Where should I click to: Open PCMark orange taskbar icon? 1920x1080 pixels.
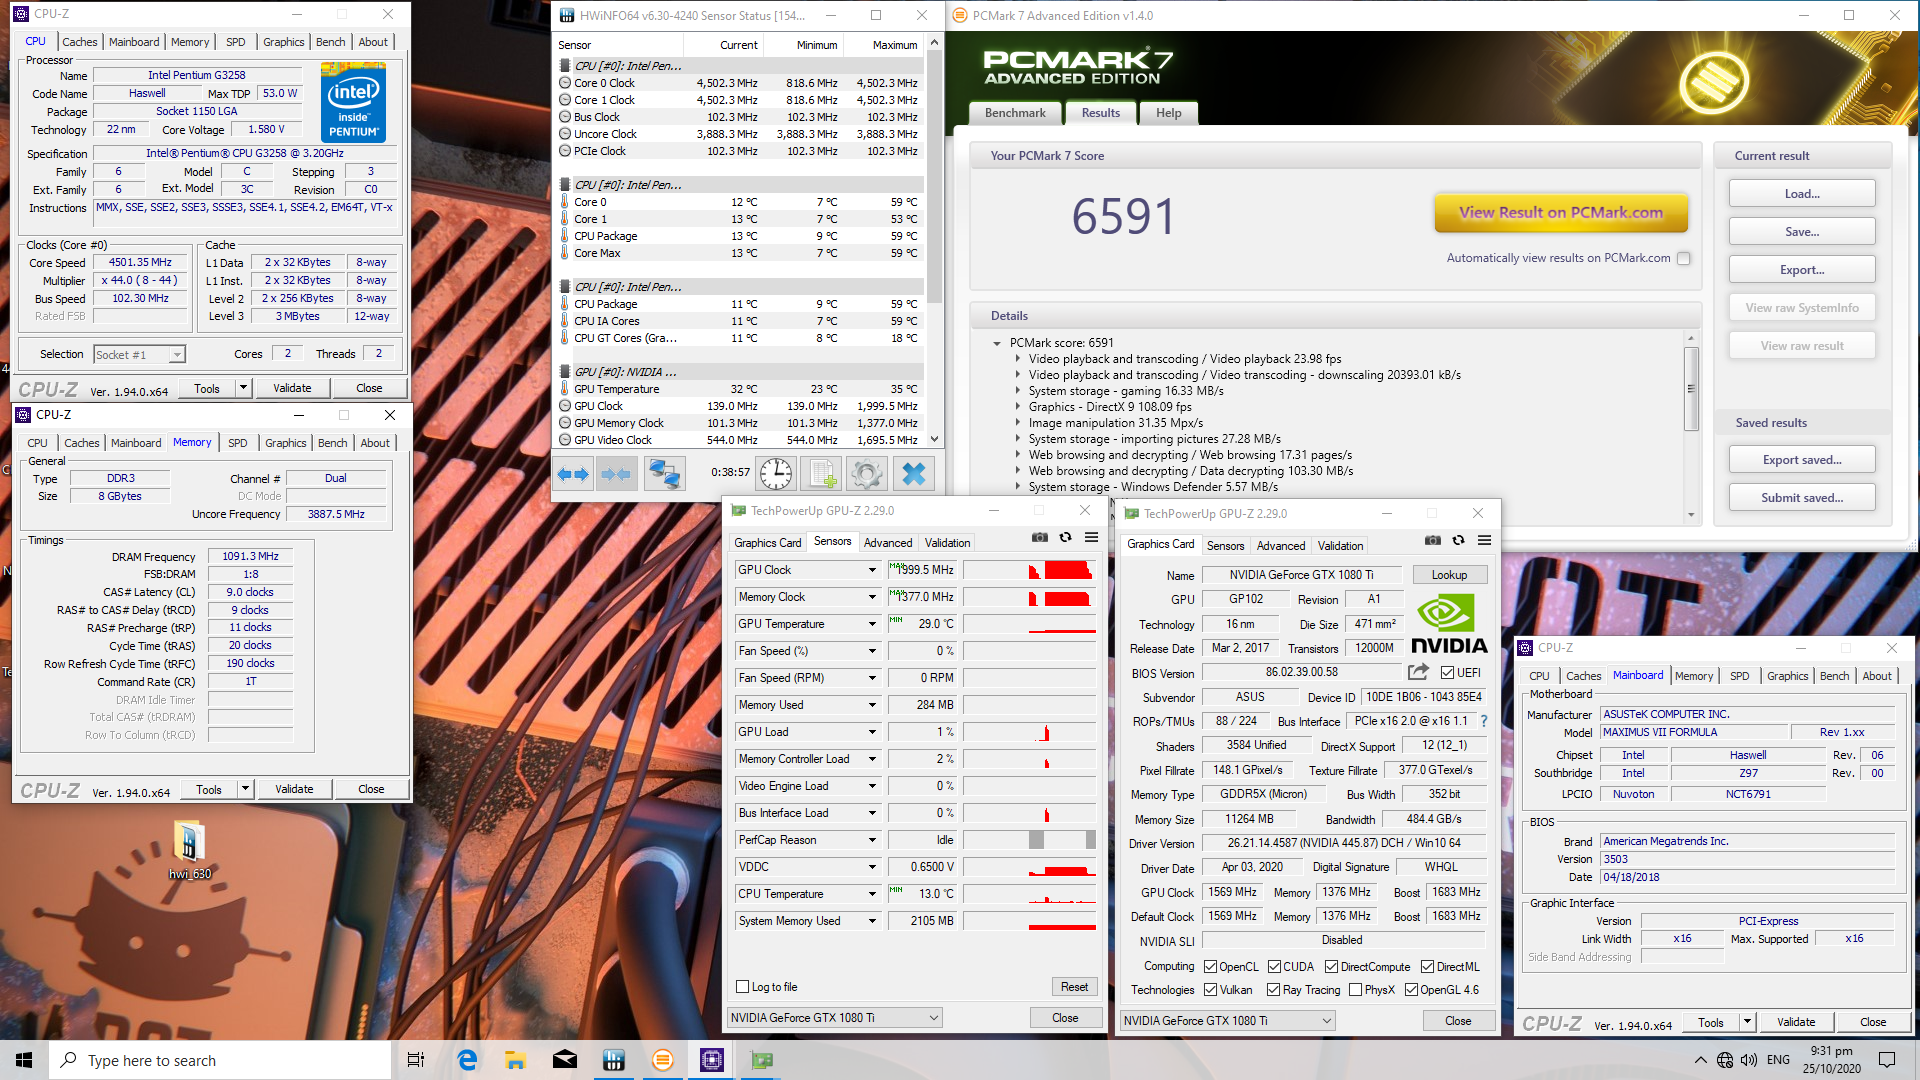[662, 1060]
